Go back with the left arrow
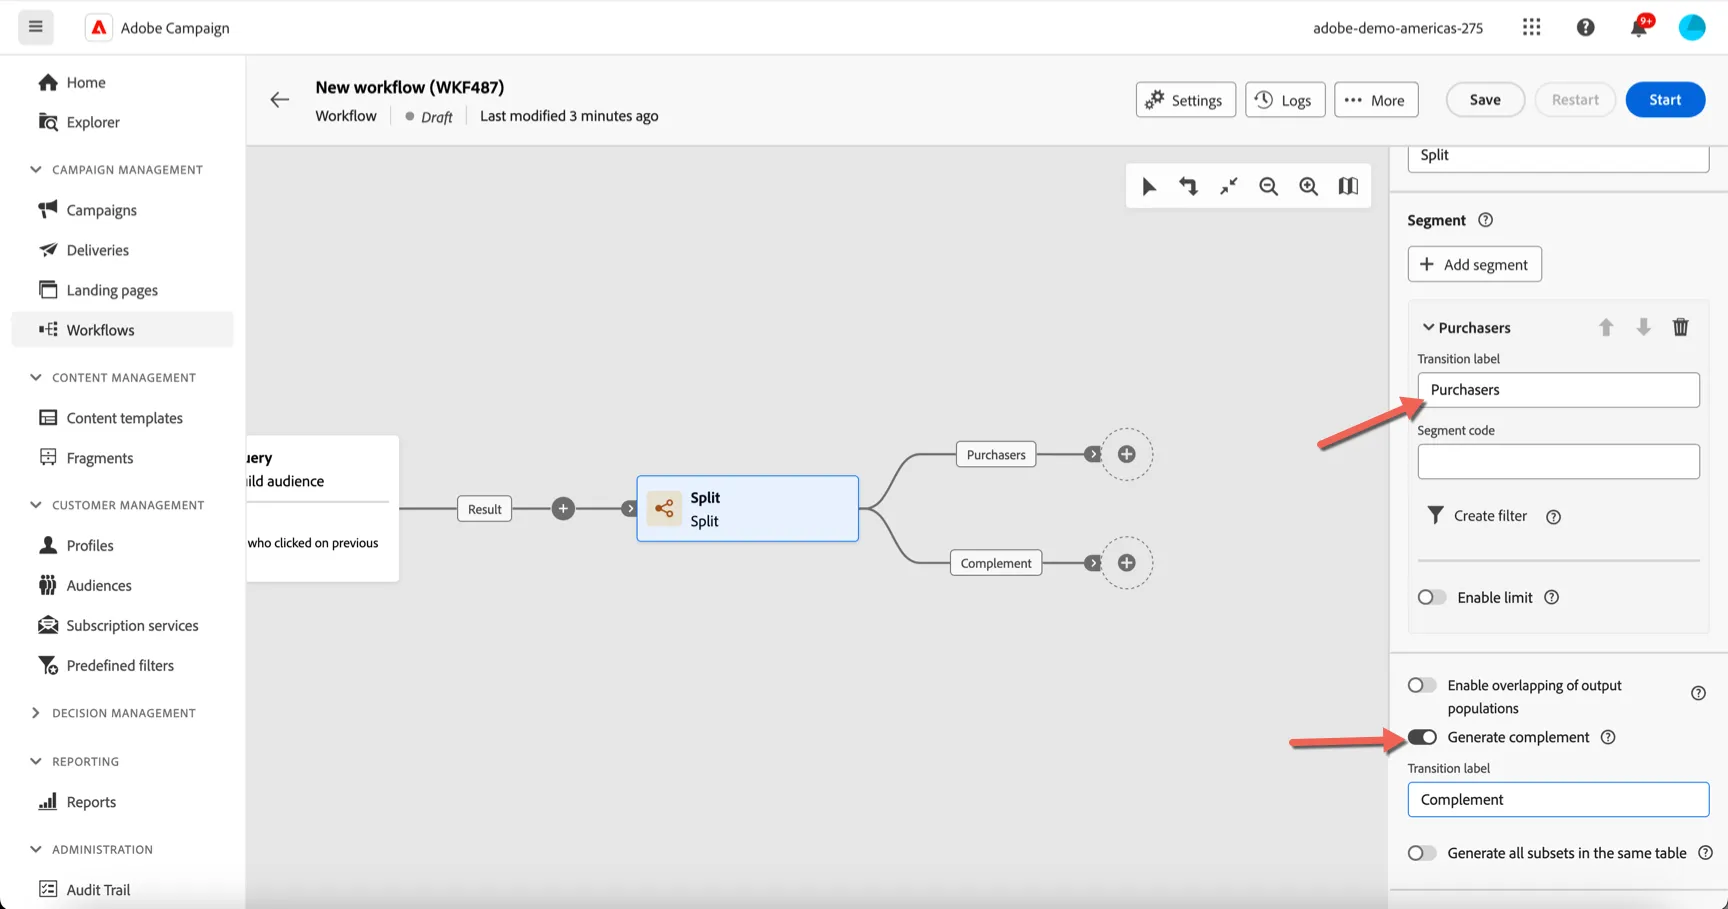 280,99
